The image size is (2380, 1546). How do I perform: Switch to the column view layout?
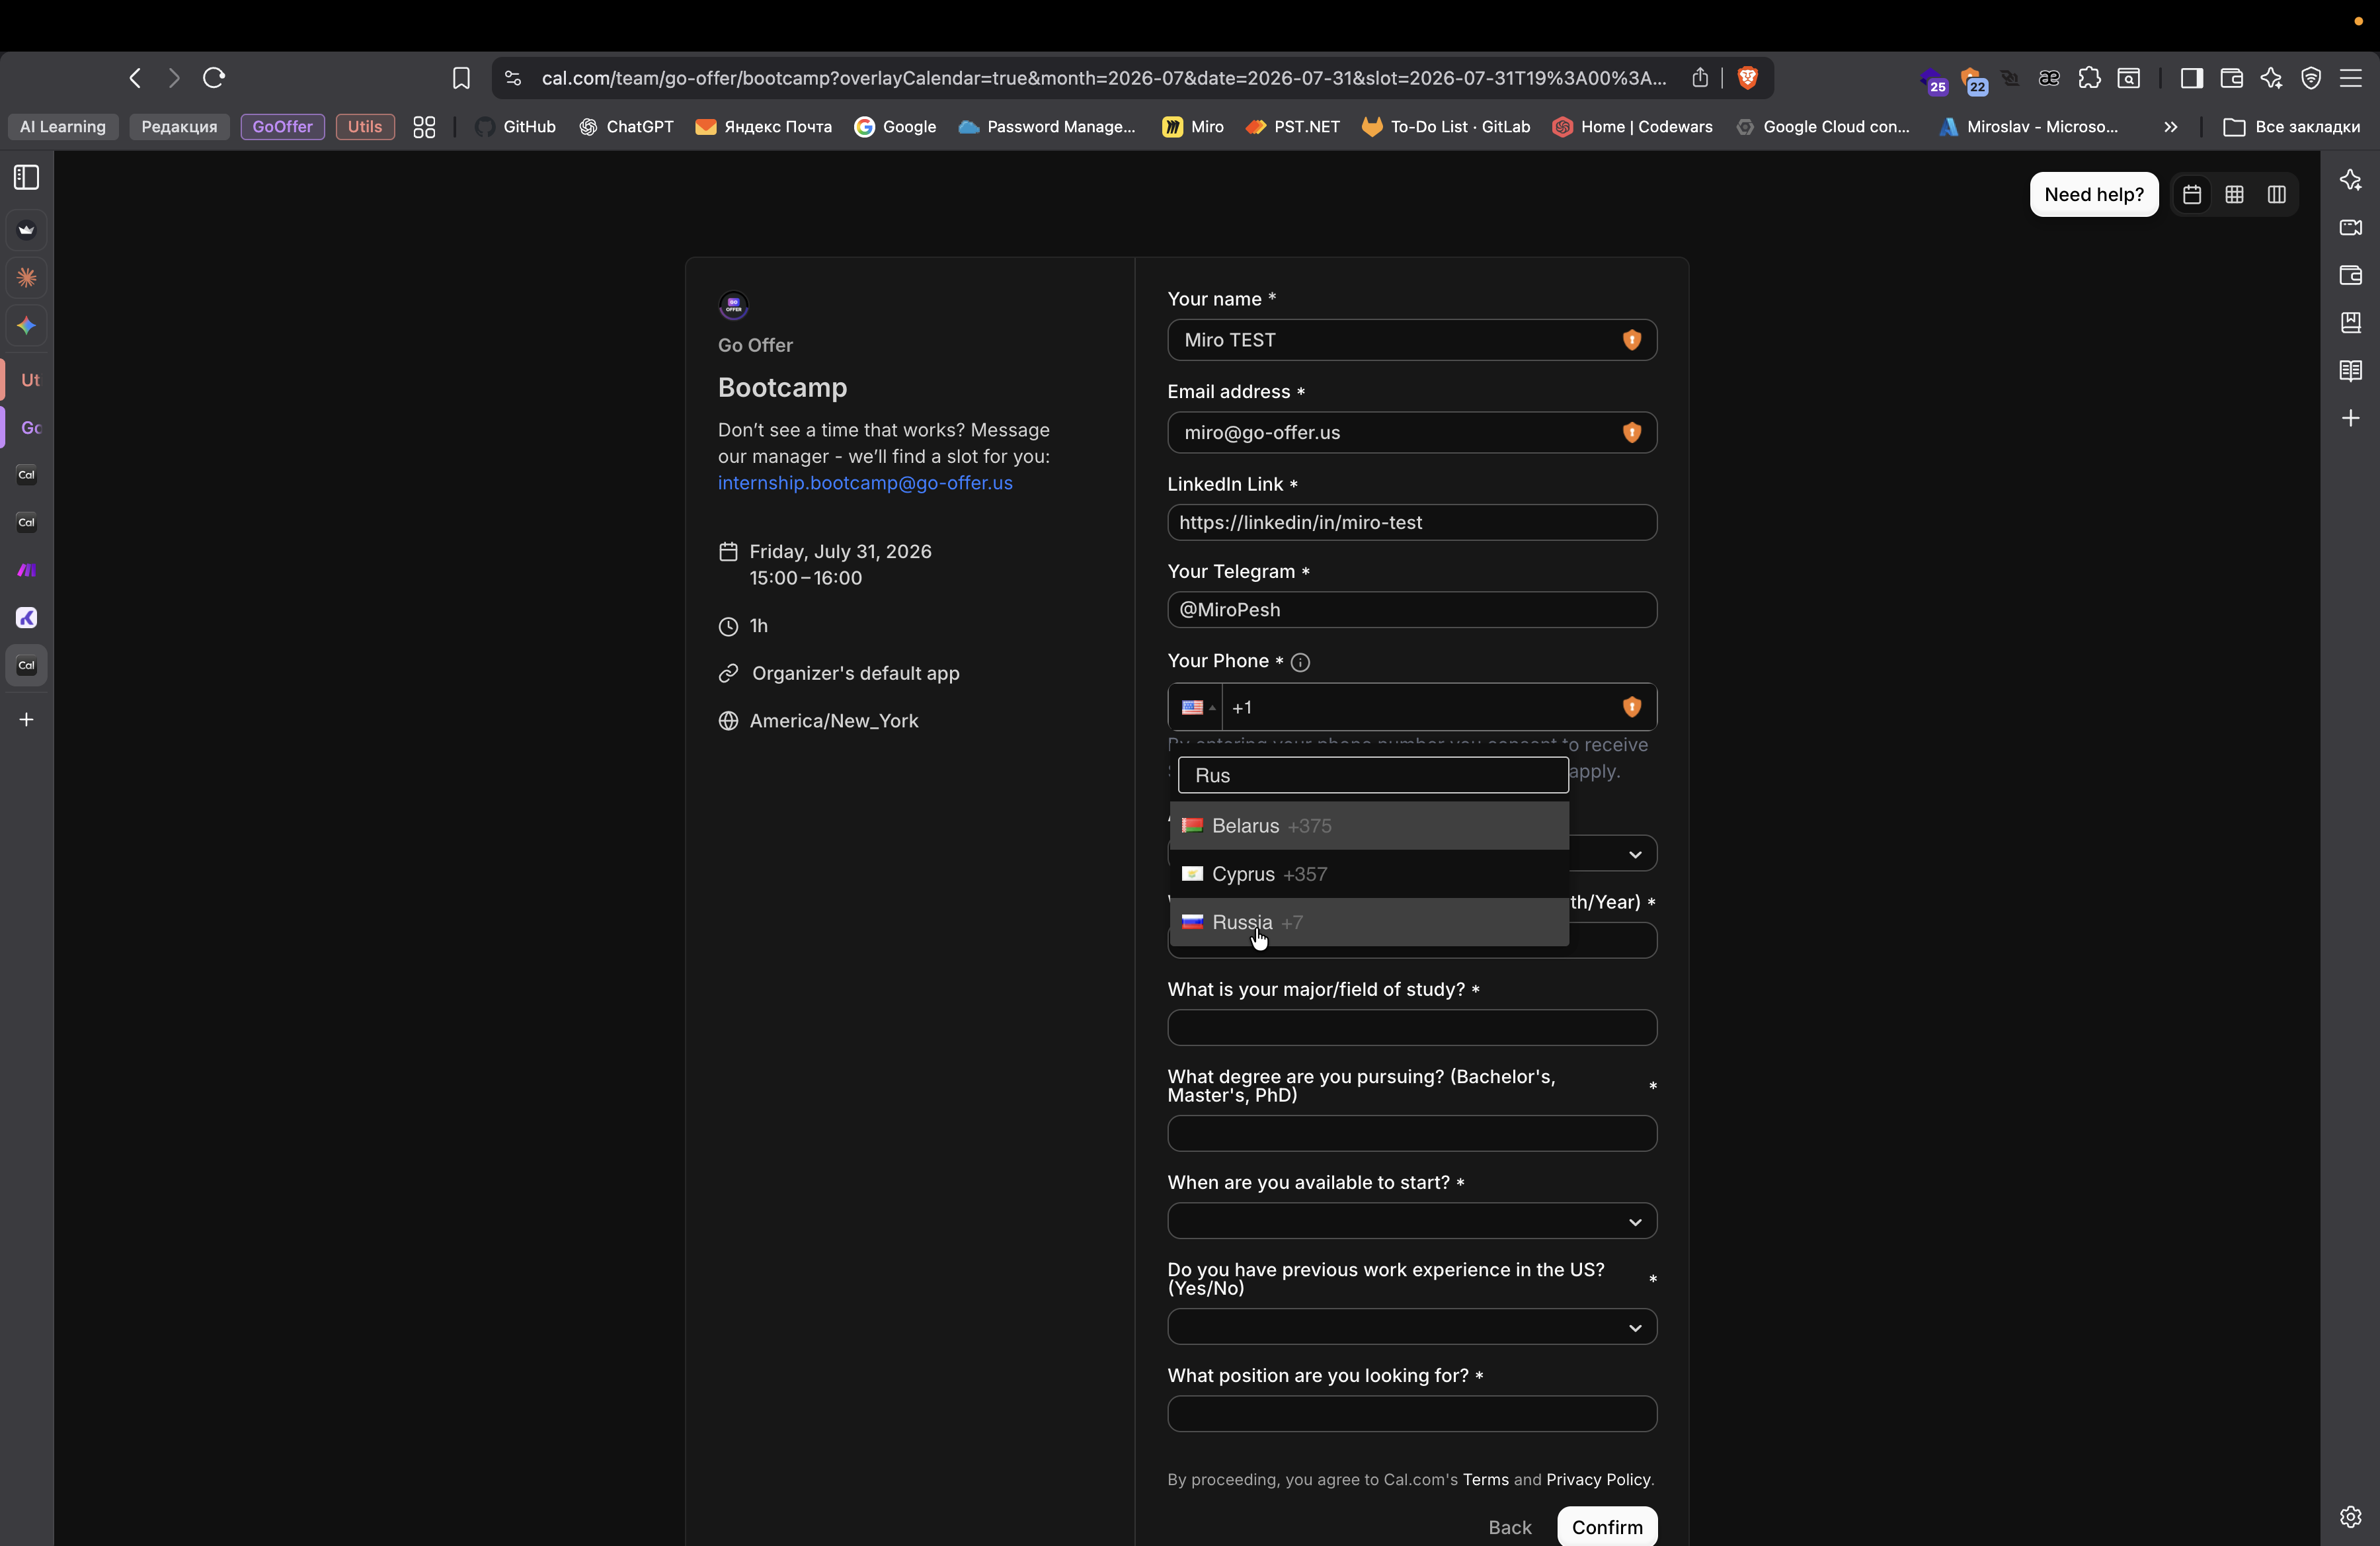pyautogui.click(x=2277, y=195)
